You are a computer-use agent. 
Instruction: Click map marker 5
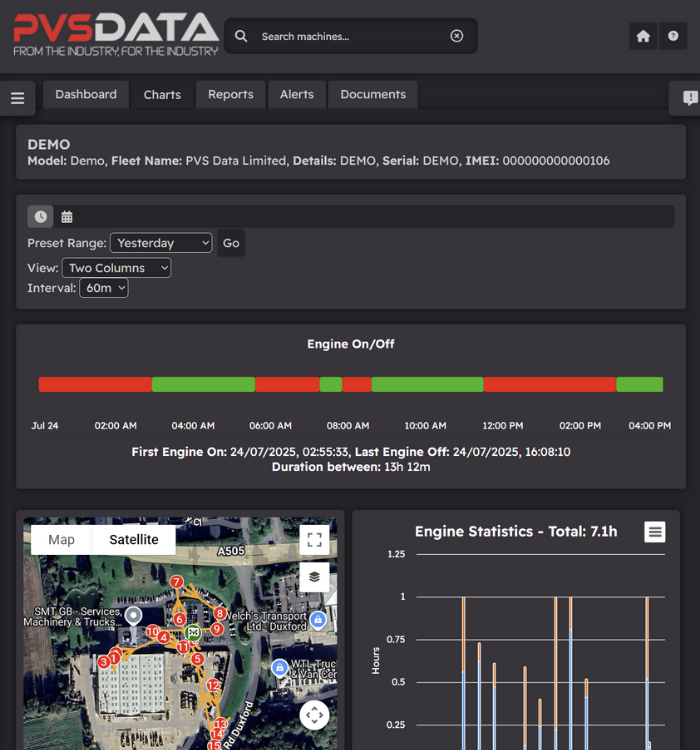(197, 660)
